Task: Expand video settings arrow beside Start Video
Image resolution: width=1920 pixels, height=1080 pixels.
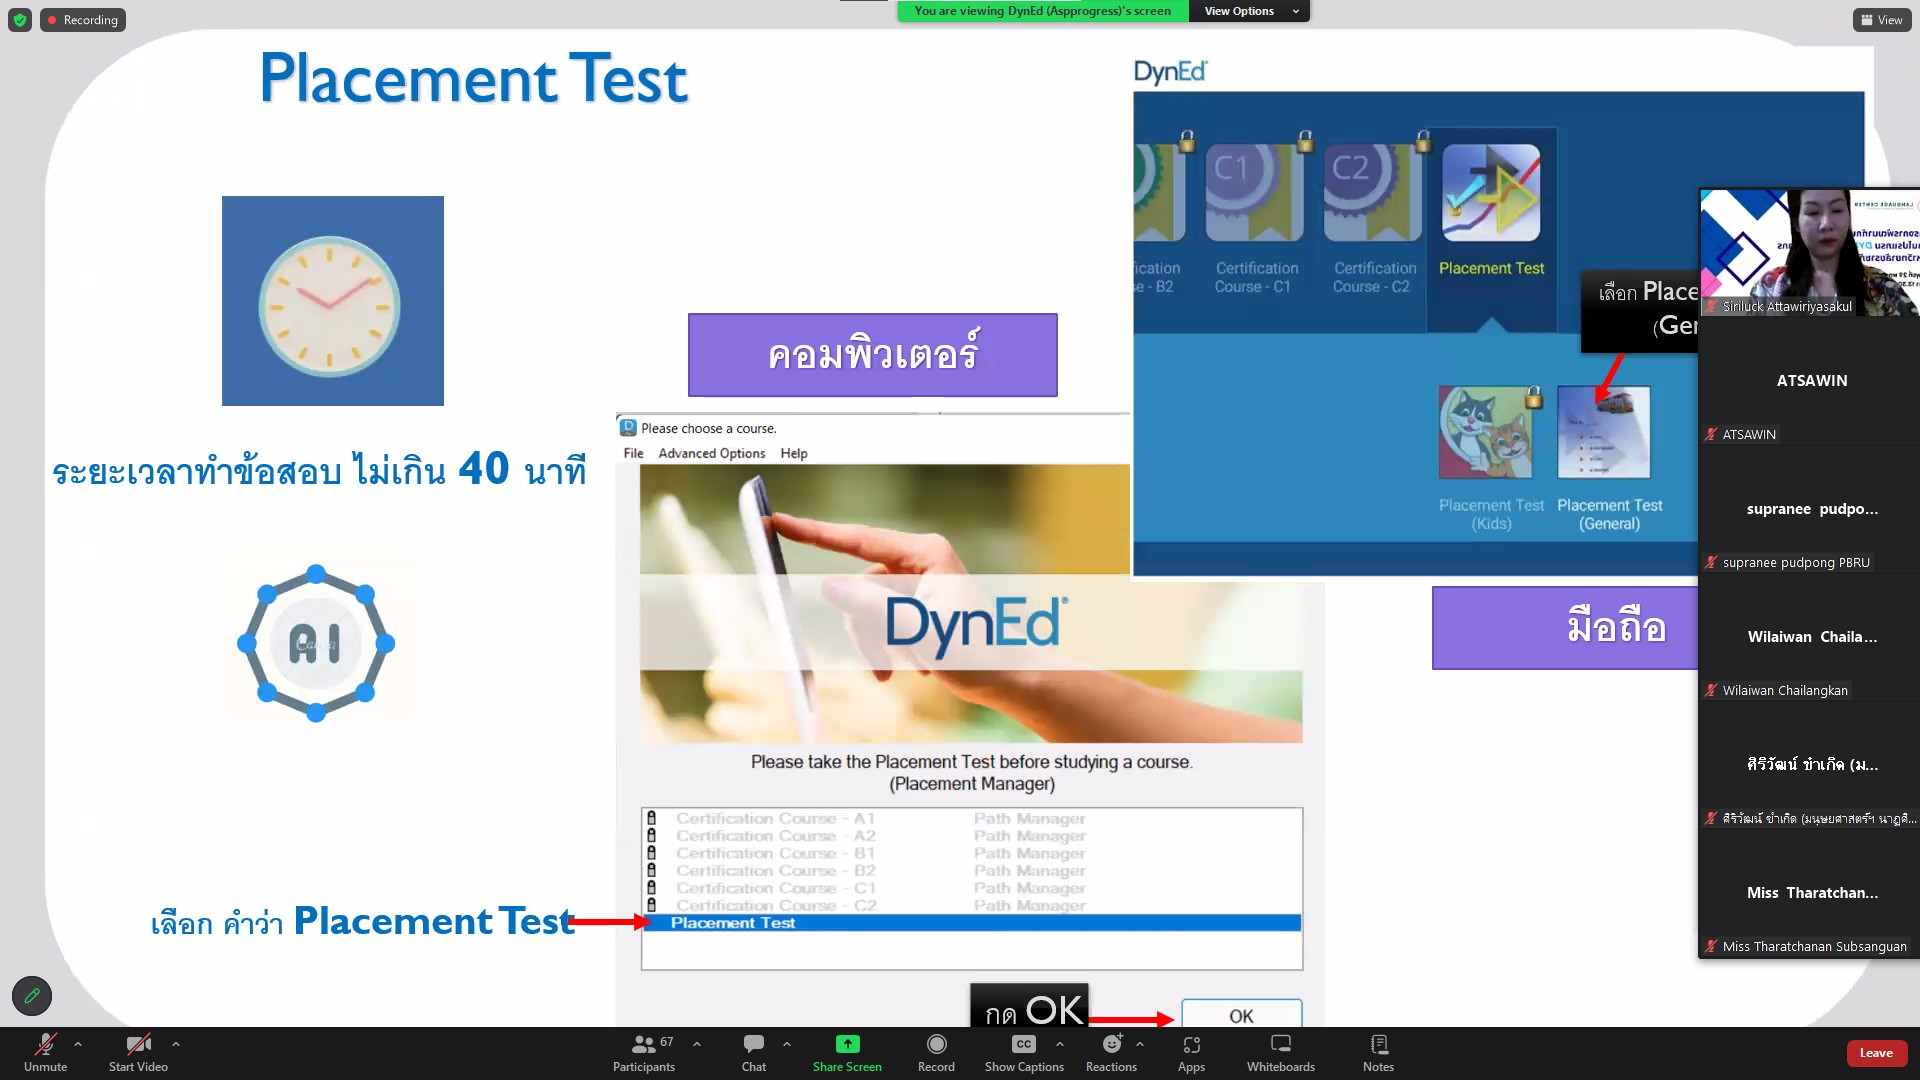Action: (x=176, y=1044)
